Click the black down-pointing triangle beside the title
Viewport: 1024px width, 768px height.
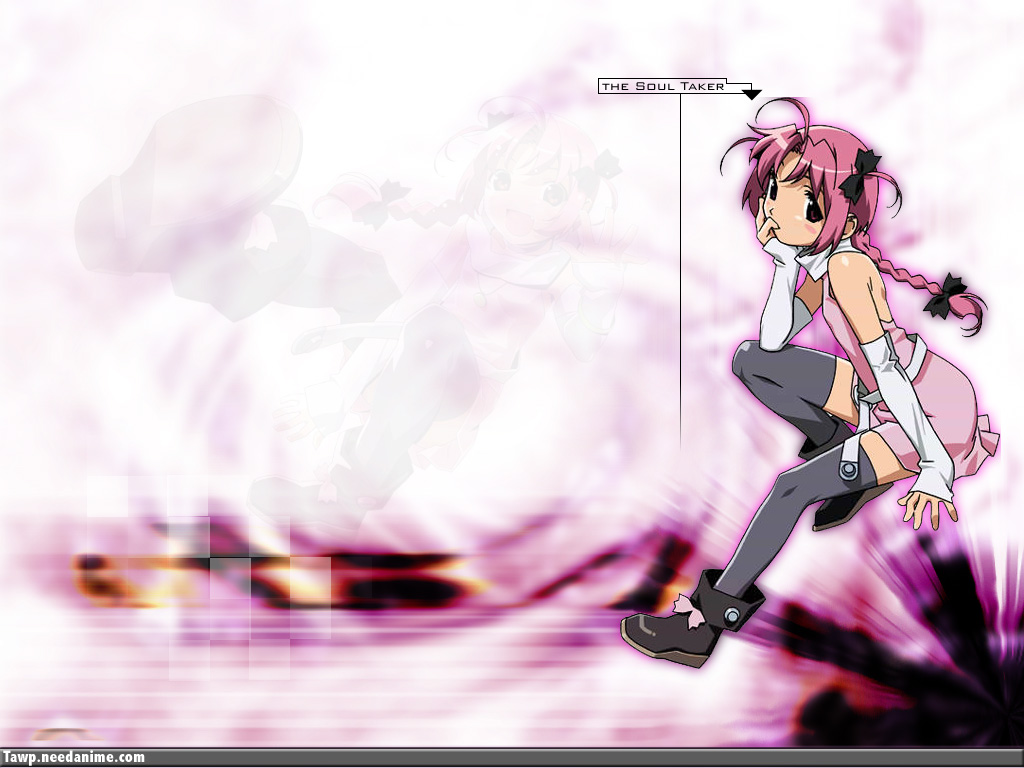click(x=751, y=95)
